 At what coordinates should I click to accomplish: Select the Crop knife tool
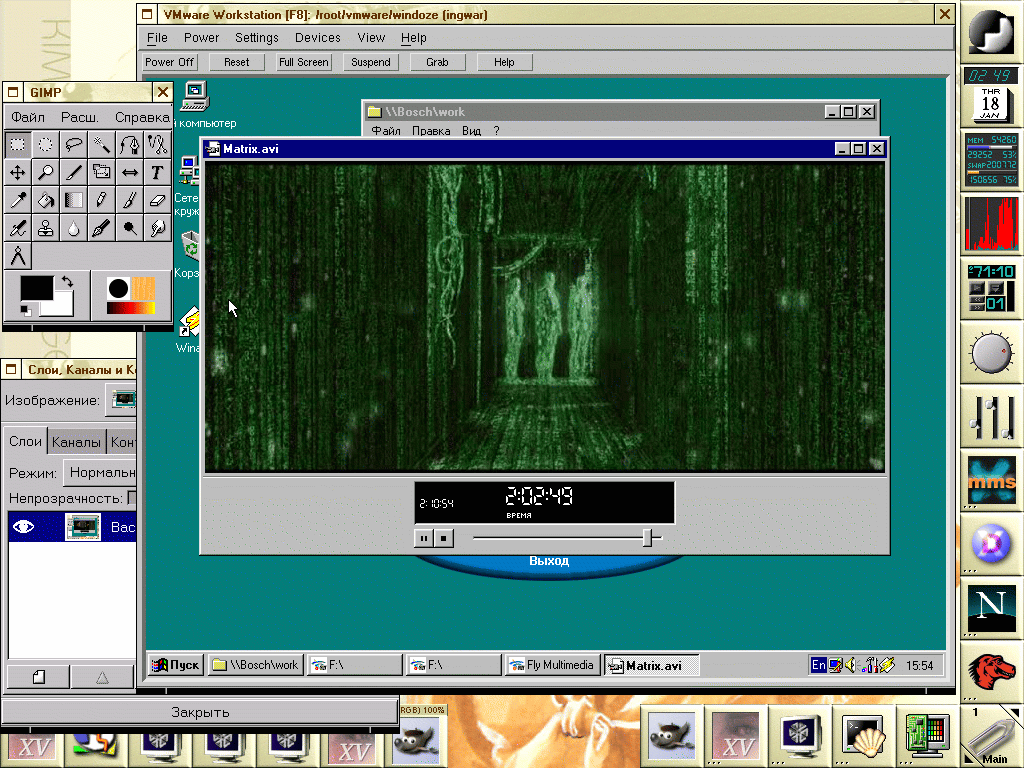[x=74, y=172]
